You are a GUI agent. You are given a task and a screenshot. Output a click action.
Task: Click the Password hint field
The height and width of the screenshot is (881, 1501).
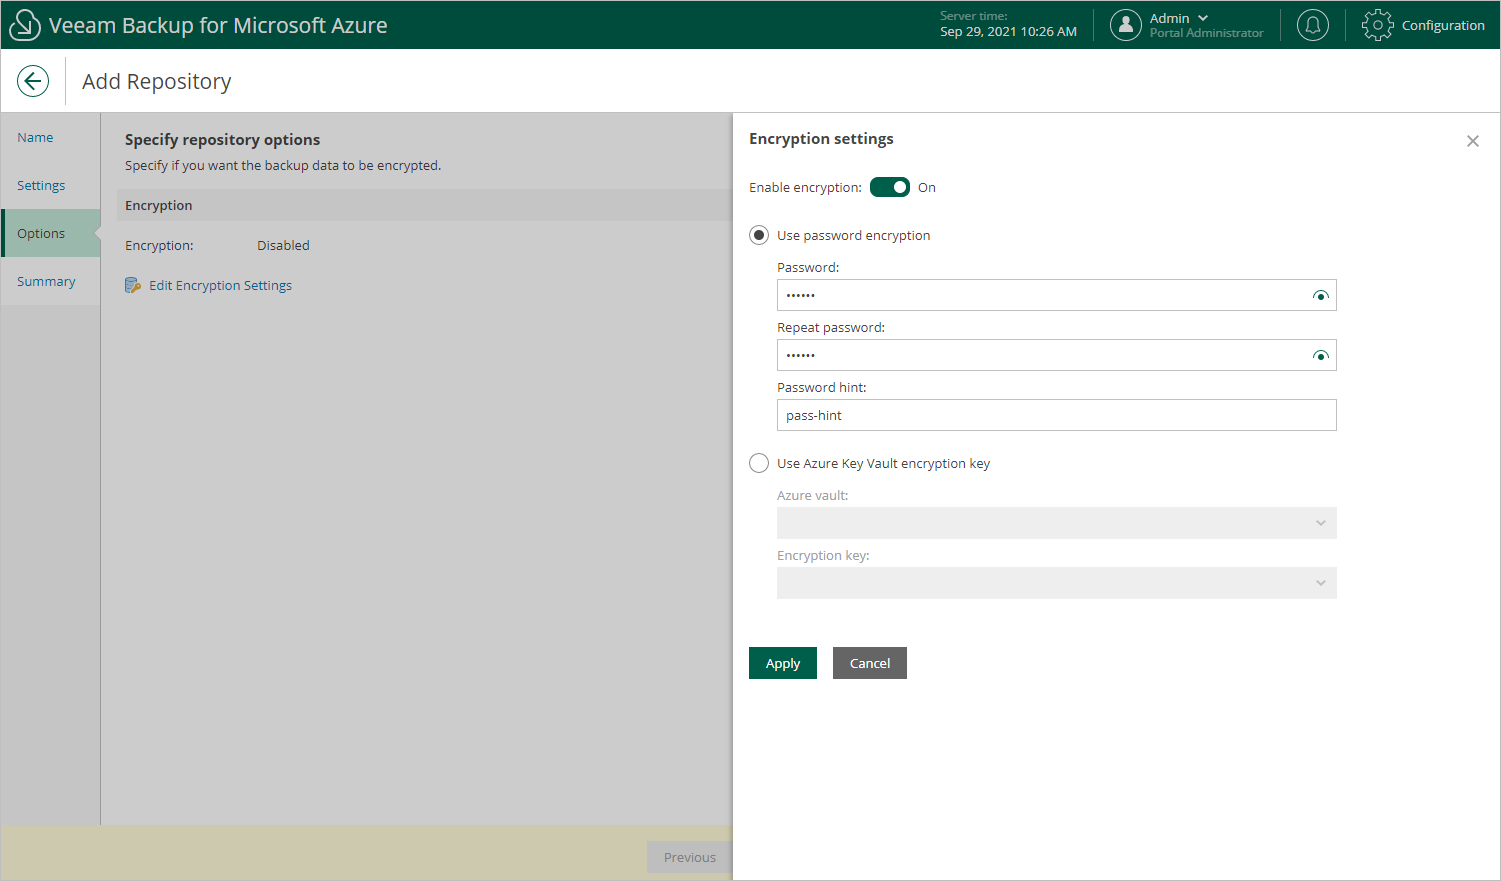[x=1057, y=415]
